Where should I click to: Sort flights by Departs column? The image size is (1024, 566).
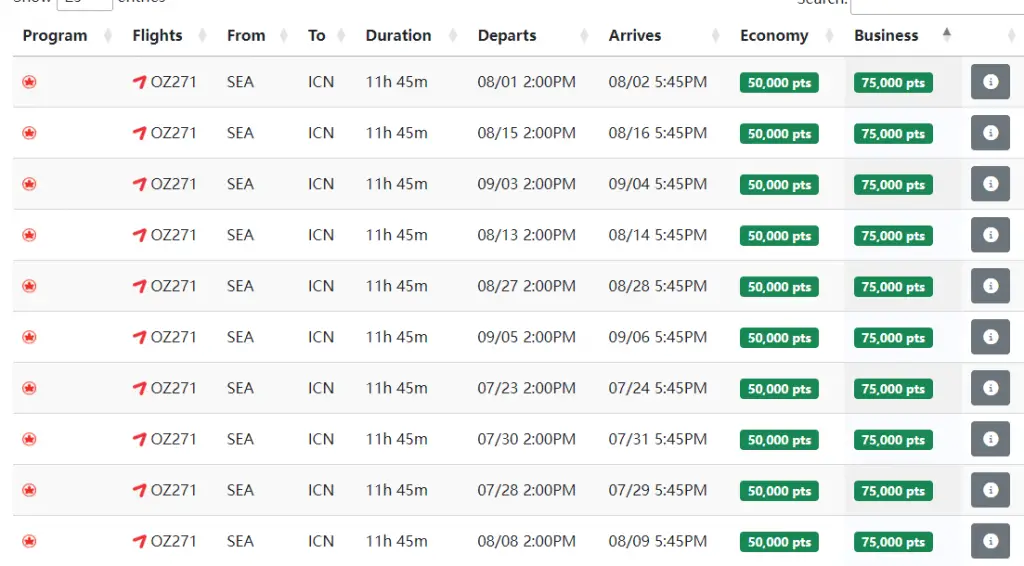(x=507, y=35)
